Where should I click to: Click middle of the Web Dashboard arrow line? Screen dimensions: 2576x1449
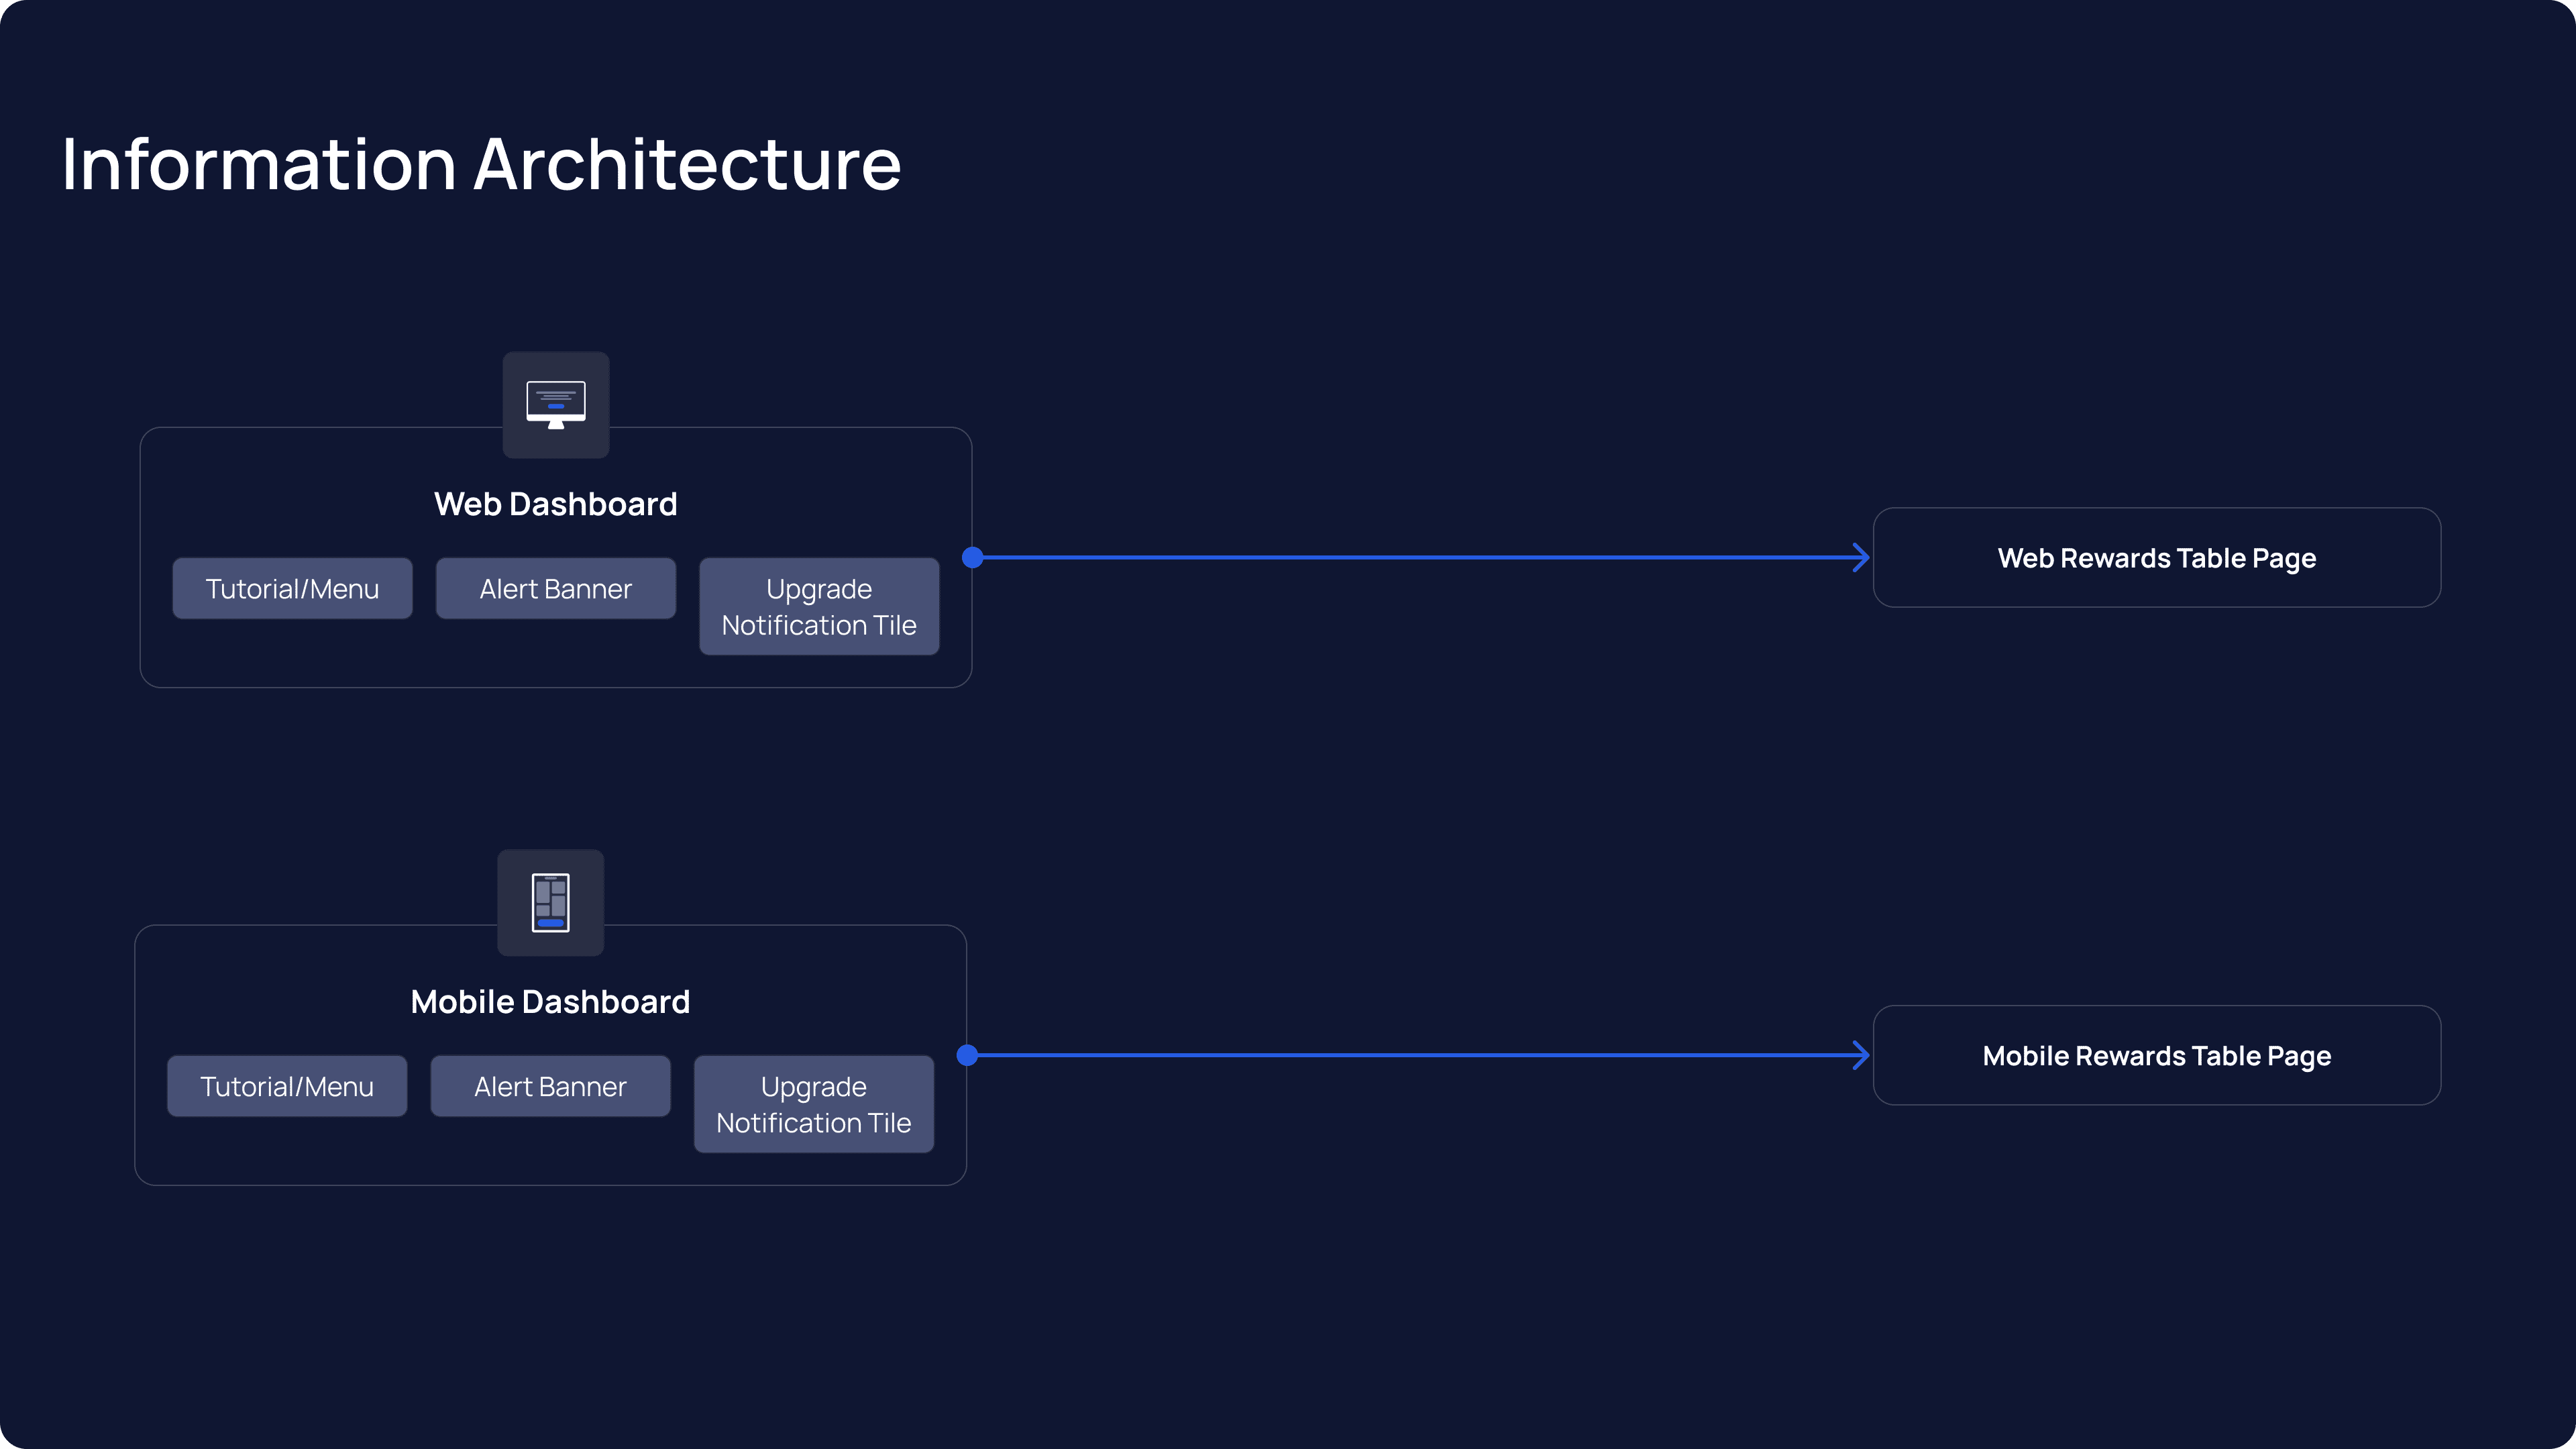point(1420,557)
